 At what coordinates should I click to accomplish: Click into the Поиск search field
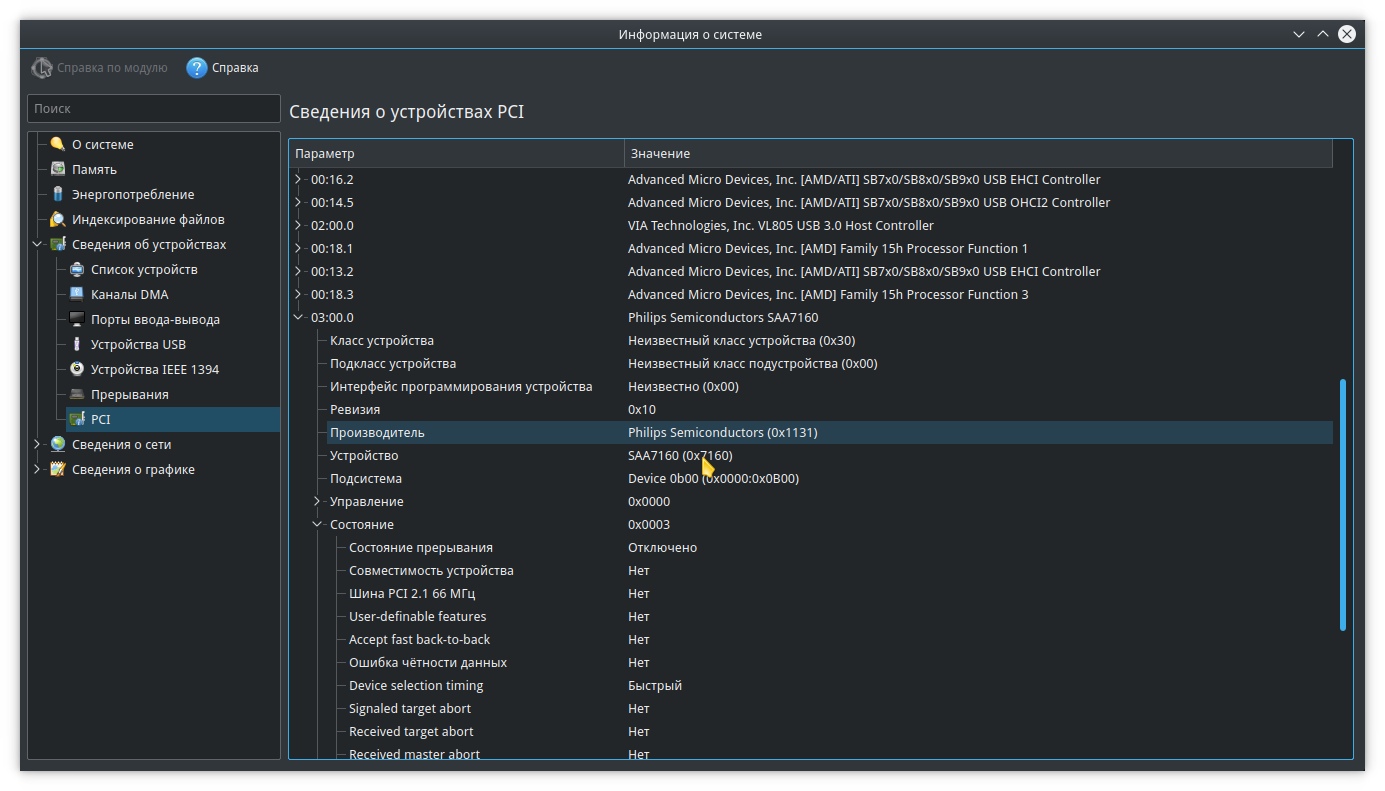[154, 108]
